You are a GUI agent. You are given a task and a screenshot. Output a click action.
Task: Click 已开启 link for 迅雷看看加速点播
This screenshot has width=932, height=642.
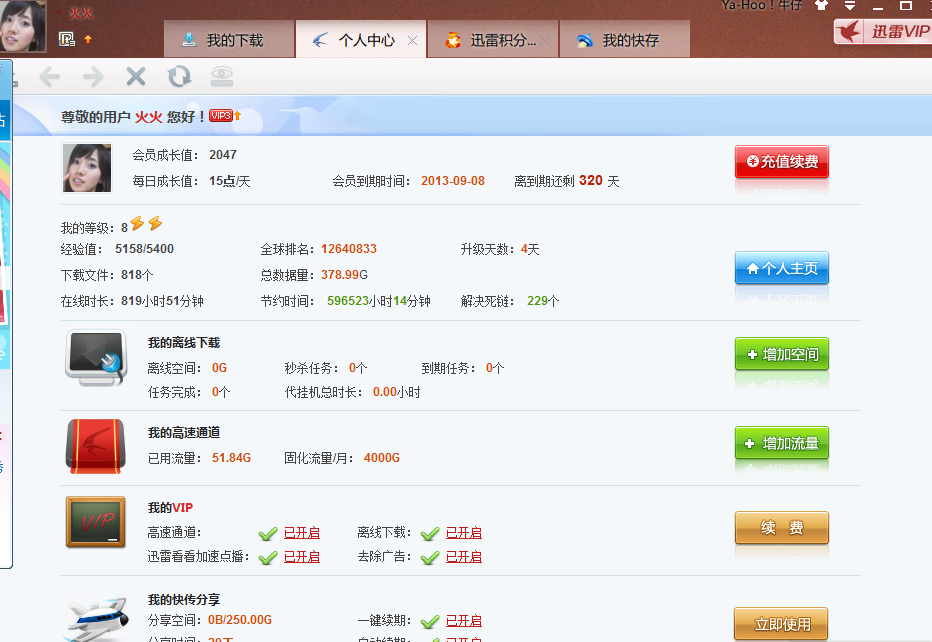[302, 556]
